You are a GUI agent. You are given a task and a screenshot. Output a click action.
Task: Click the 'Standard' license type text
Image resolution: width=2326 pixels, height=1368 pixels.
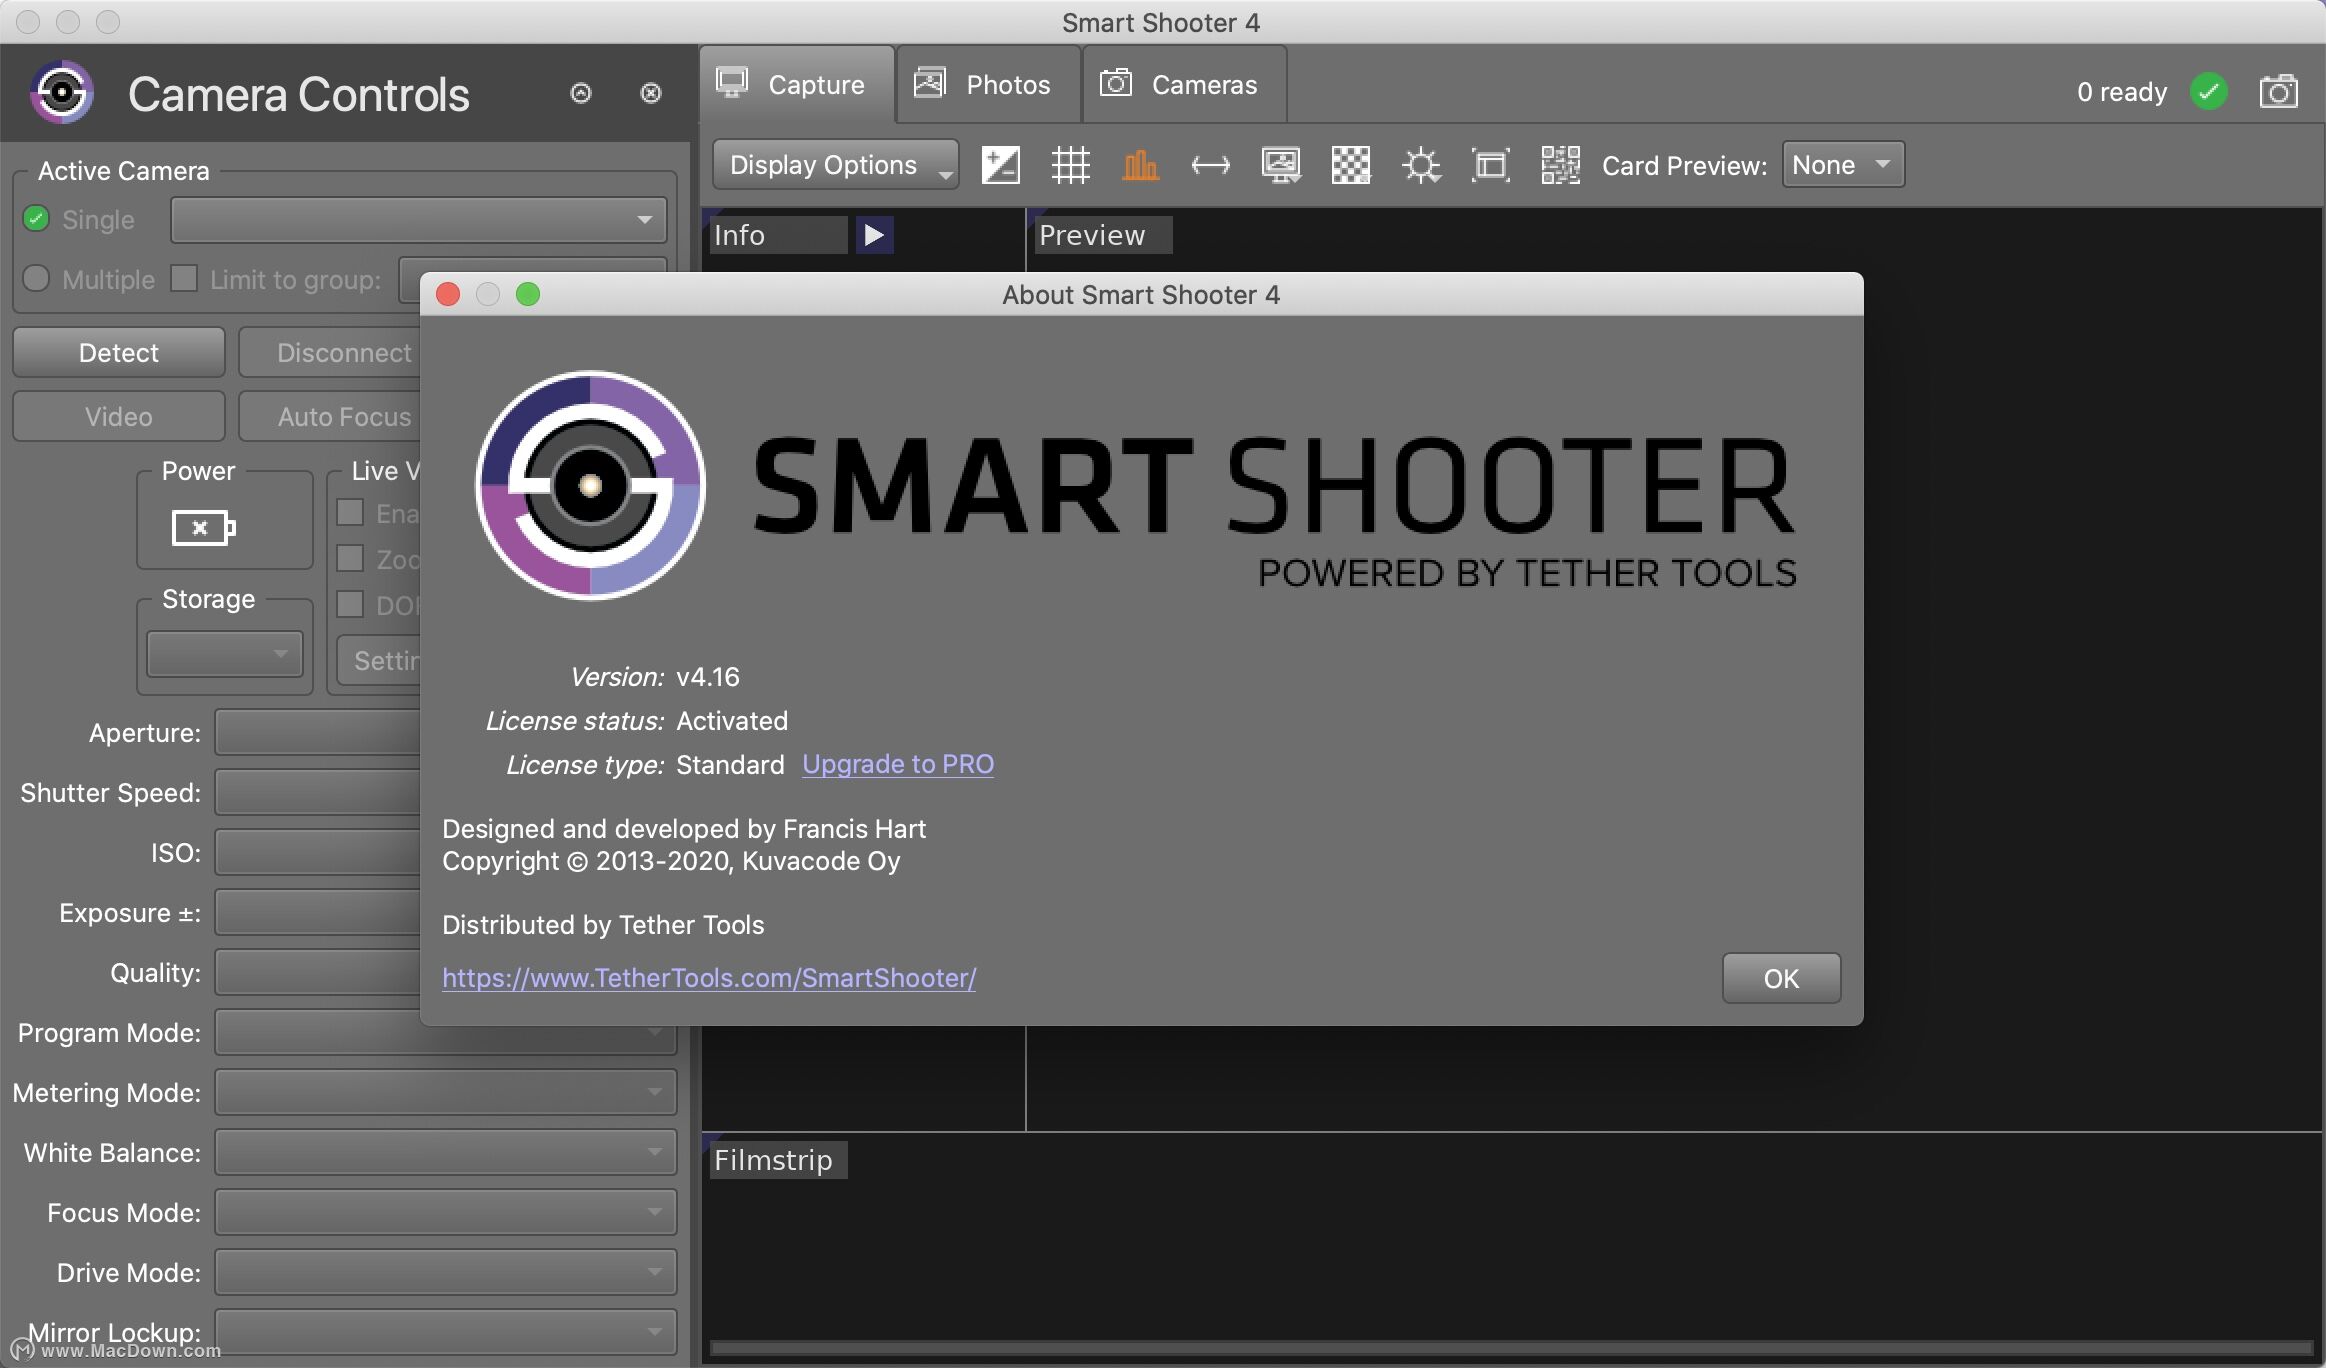tap(730, 765)
